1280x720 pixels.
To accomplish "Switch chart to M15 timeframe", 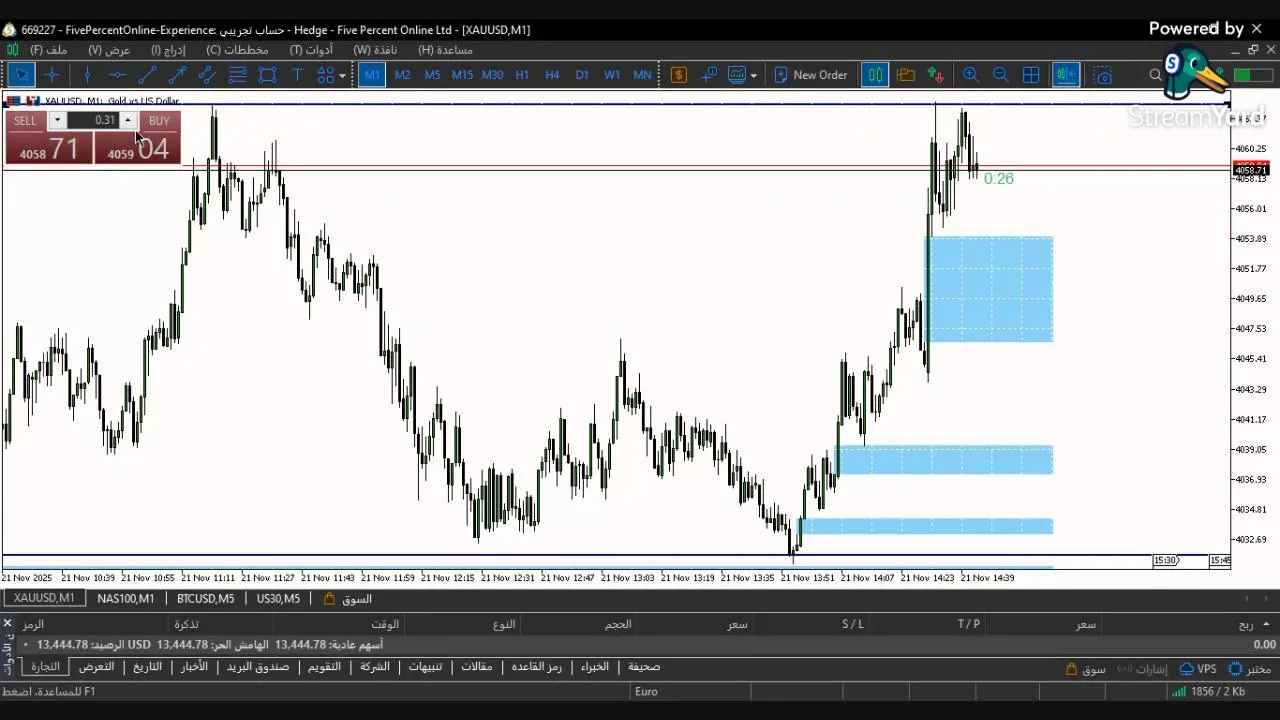I will click(462, 75).
